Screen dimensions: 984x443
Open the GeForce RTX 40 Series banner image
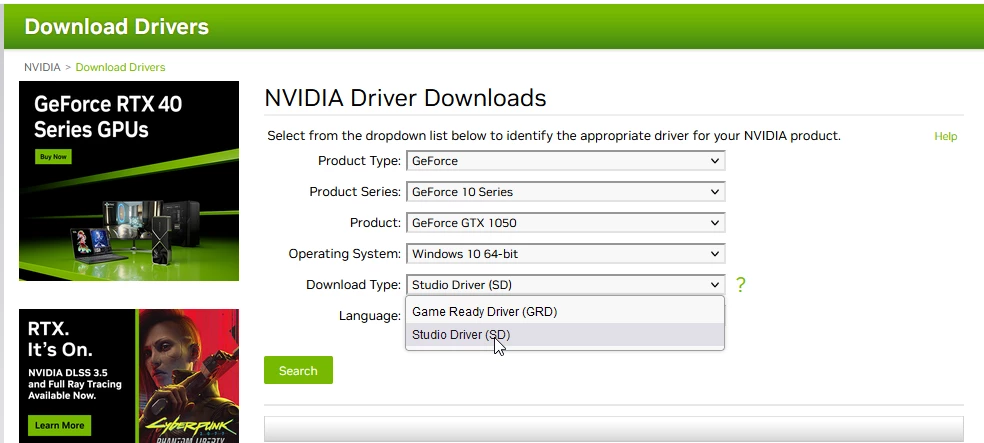tap(129, 181)
